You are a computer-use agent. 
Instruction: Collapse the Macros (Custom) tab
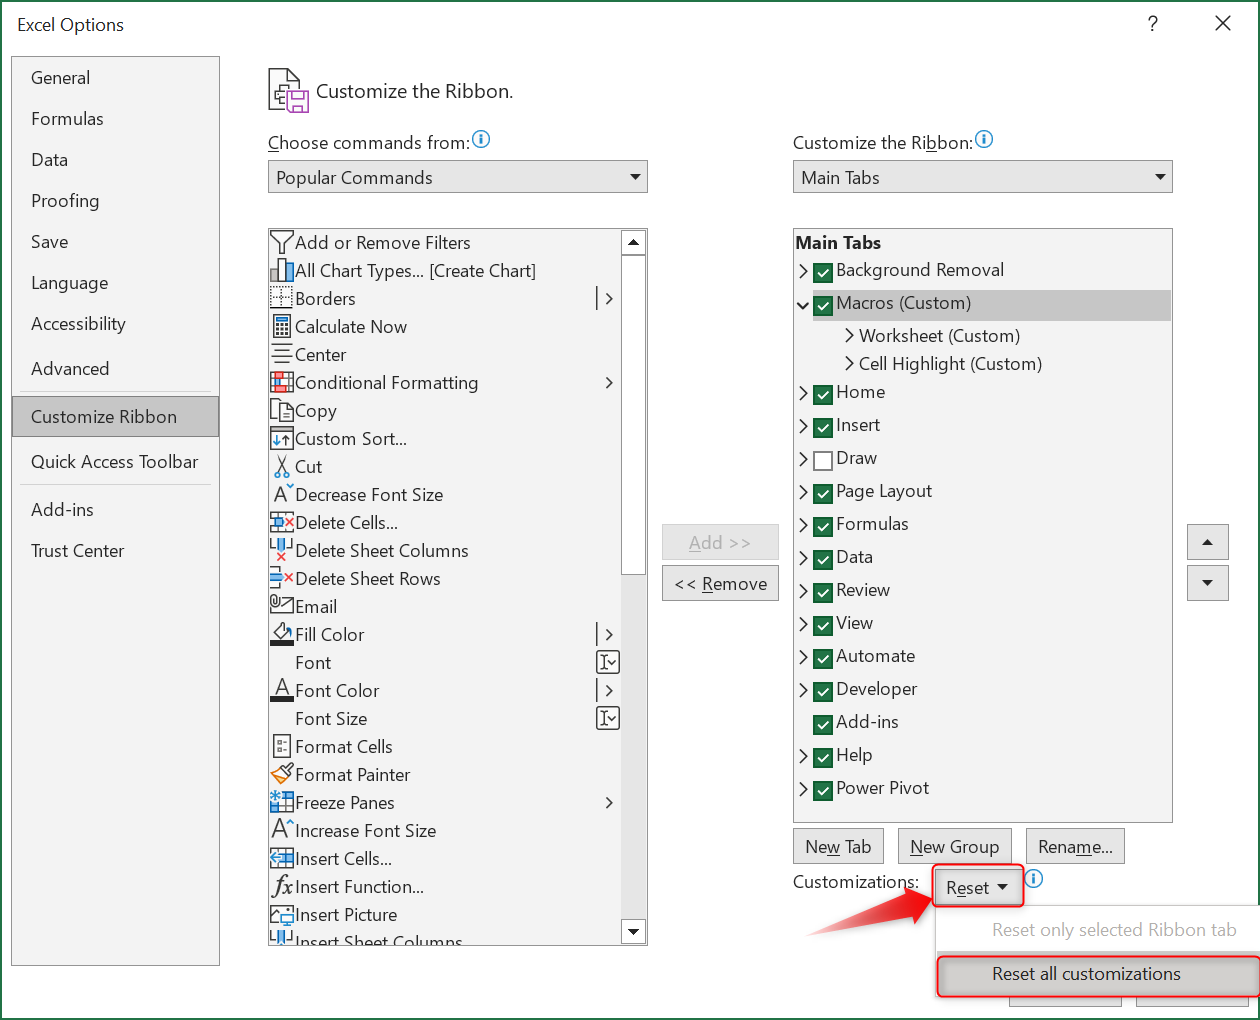click(802, 305)
